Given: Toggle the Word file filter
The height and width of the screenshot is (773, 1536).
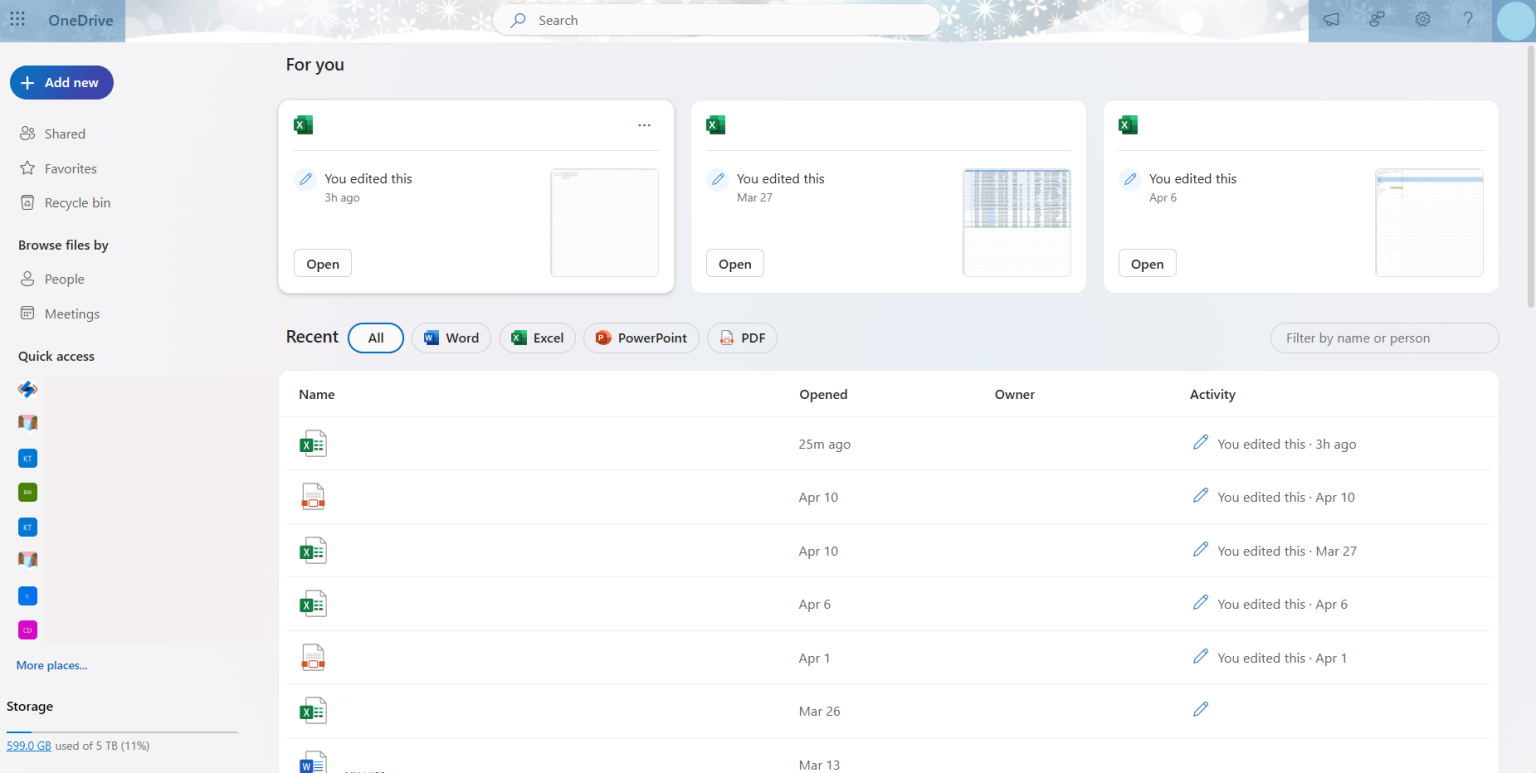Looking at the screenshot, I should click(x=451, y=338).
